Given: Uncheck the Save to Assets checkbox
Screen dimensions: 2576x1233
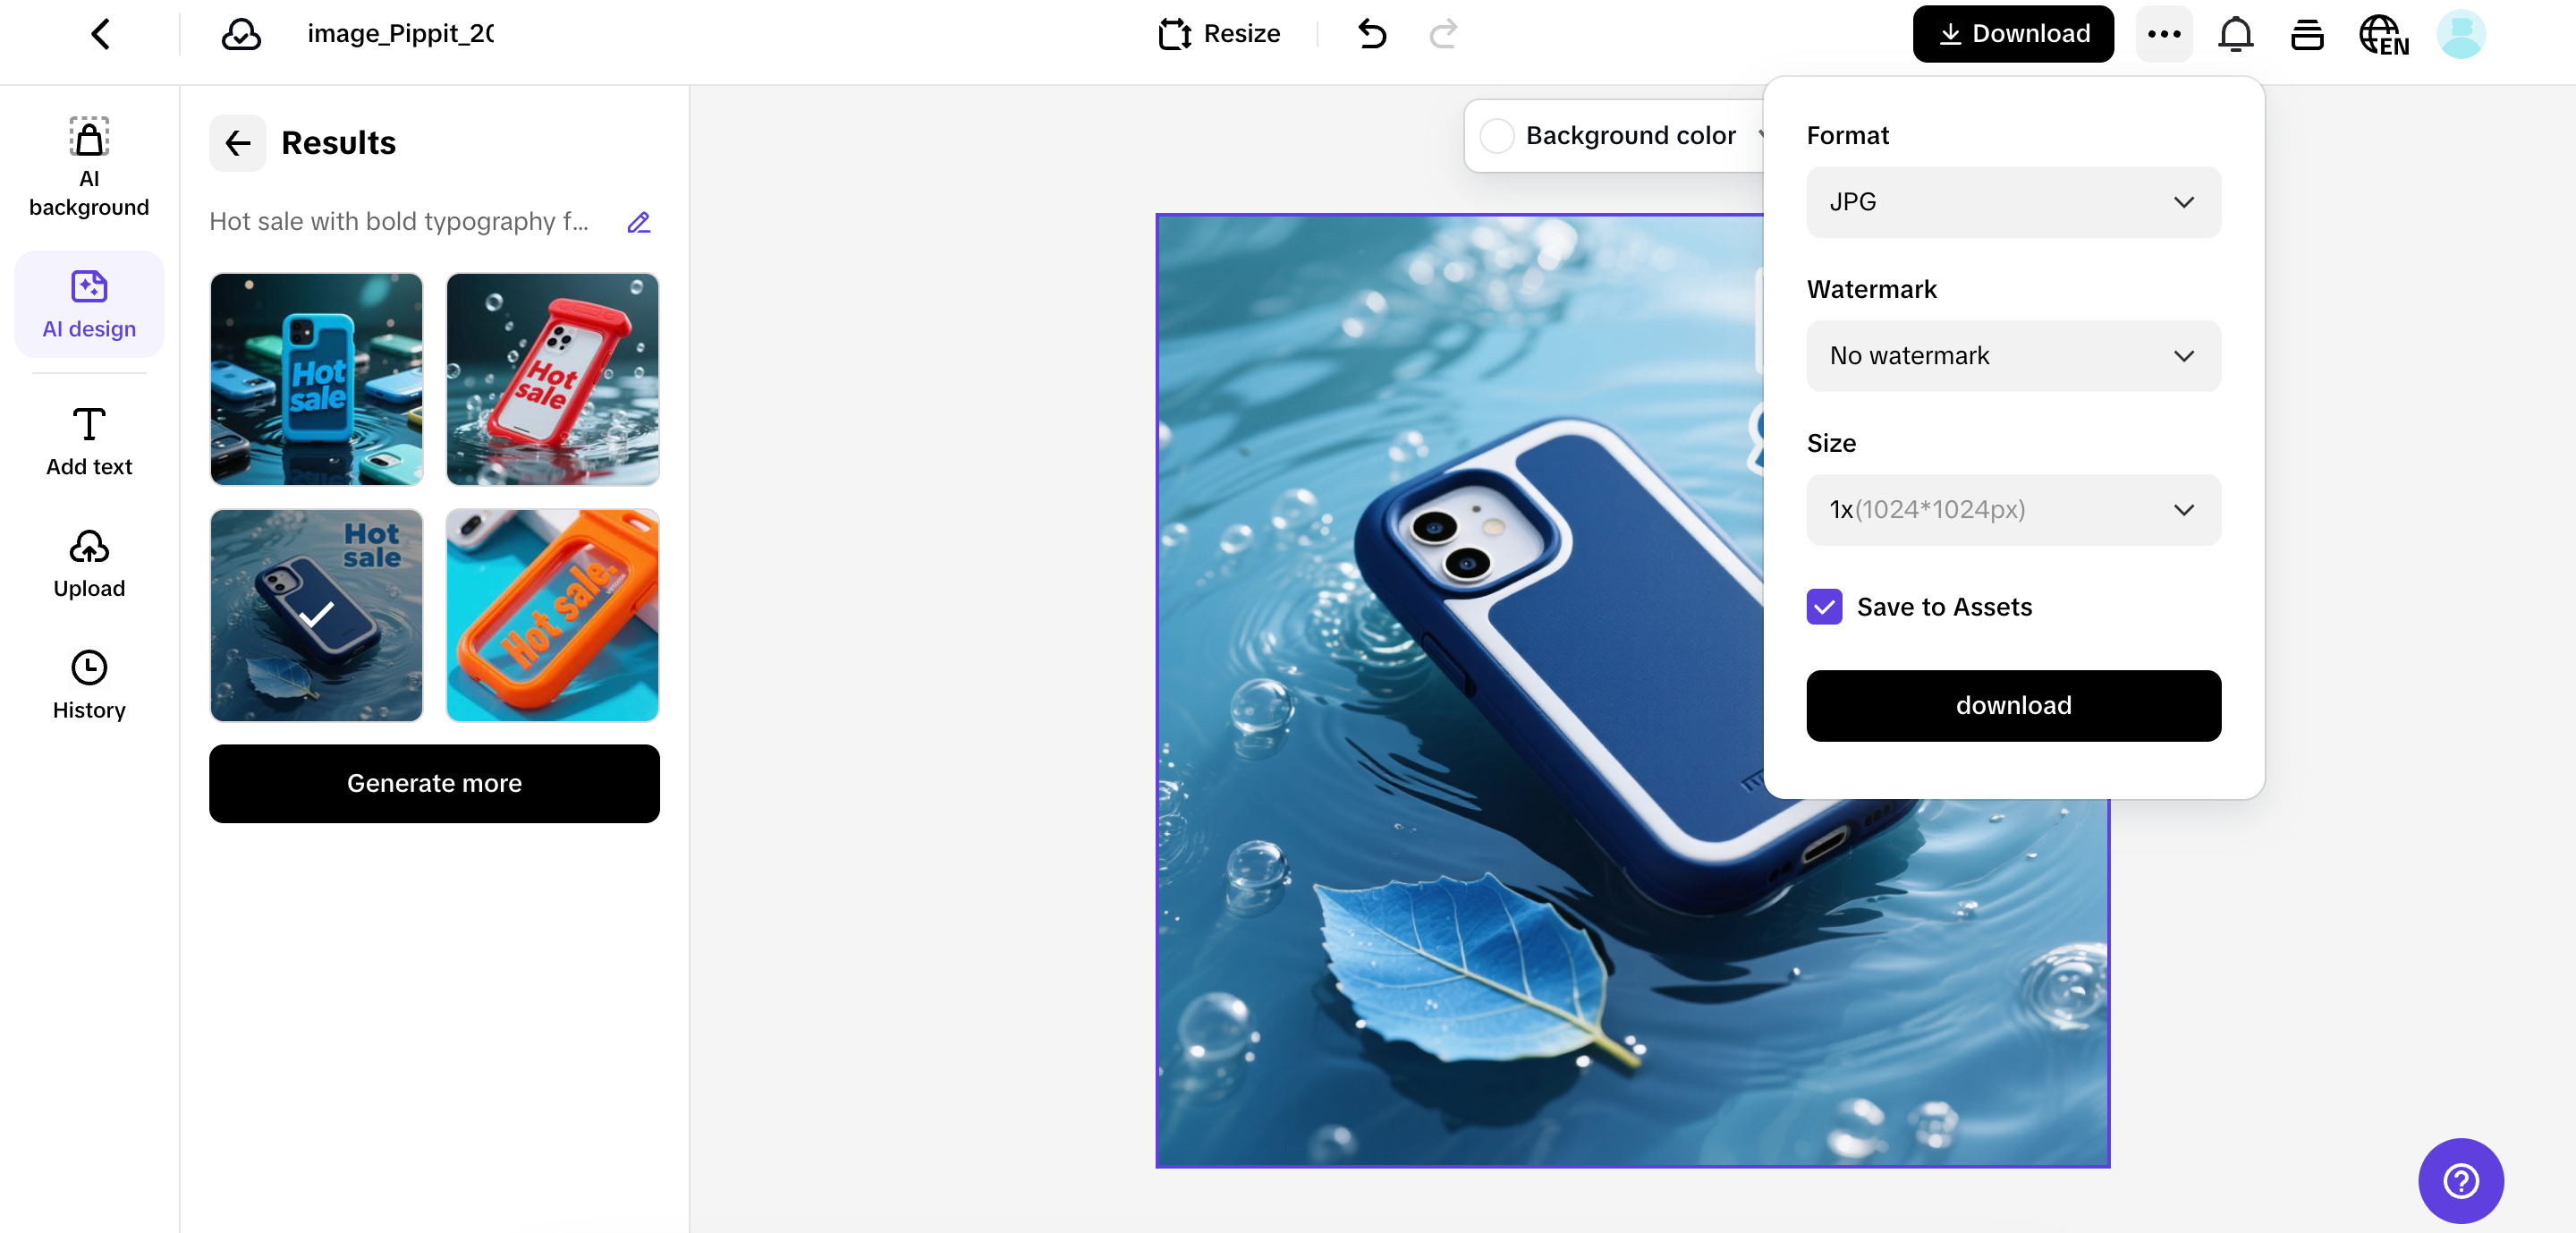Looking at the screenshot, I should pos(1824,607).
